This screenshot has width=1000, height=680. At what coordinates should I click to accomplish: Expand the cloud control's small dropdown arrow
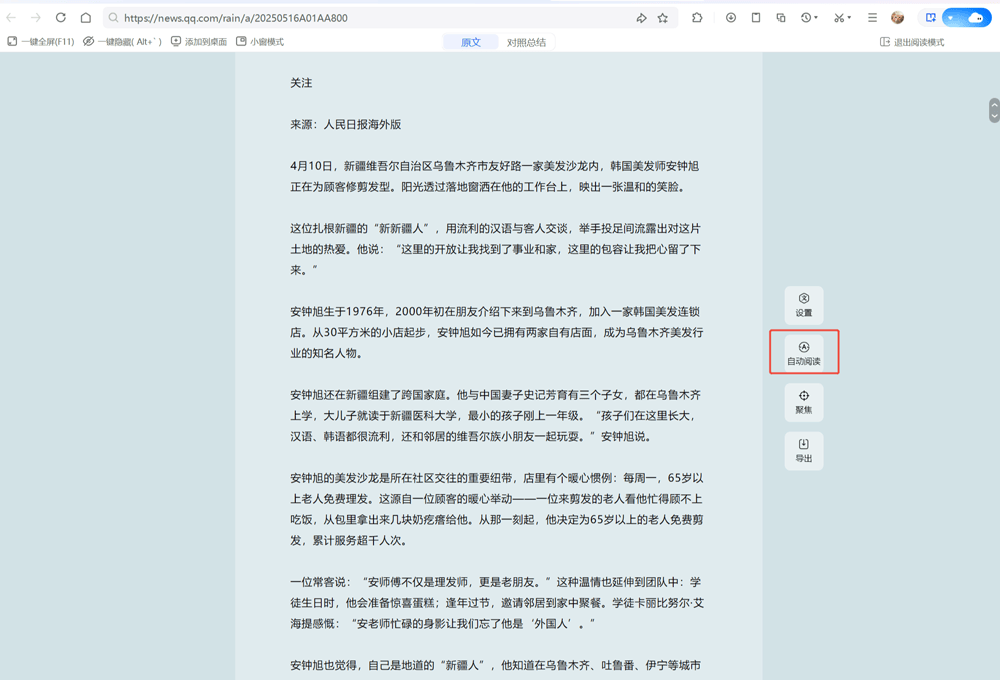point(950,17)
